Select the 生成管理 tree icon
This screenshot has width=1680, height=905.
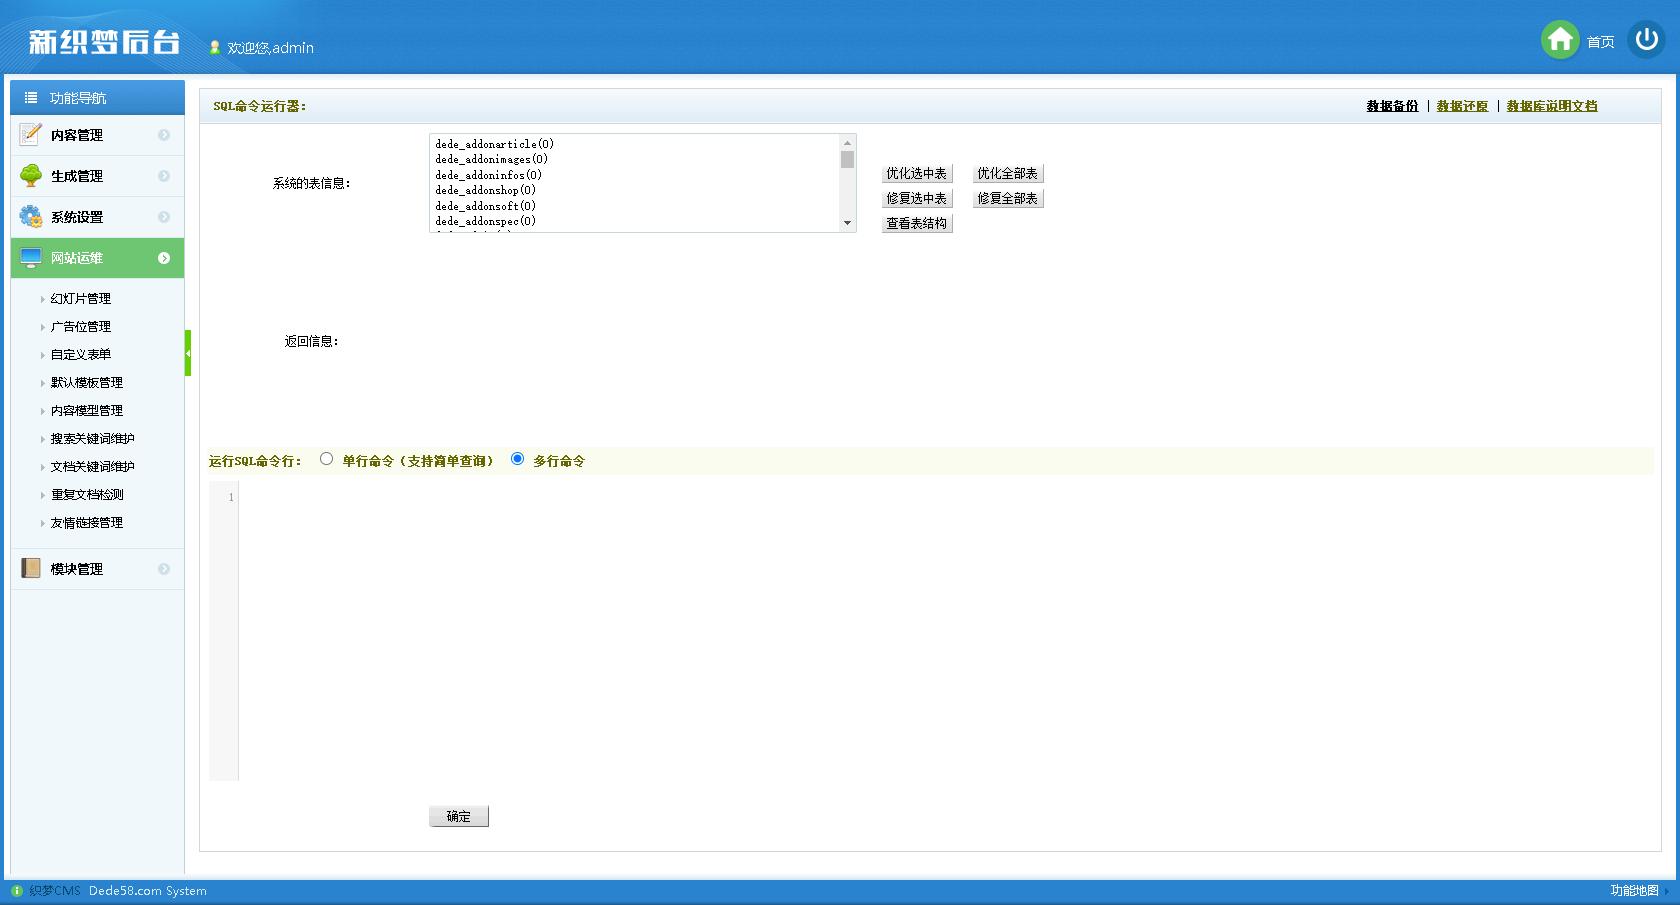pos(29,175)
